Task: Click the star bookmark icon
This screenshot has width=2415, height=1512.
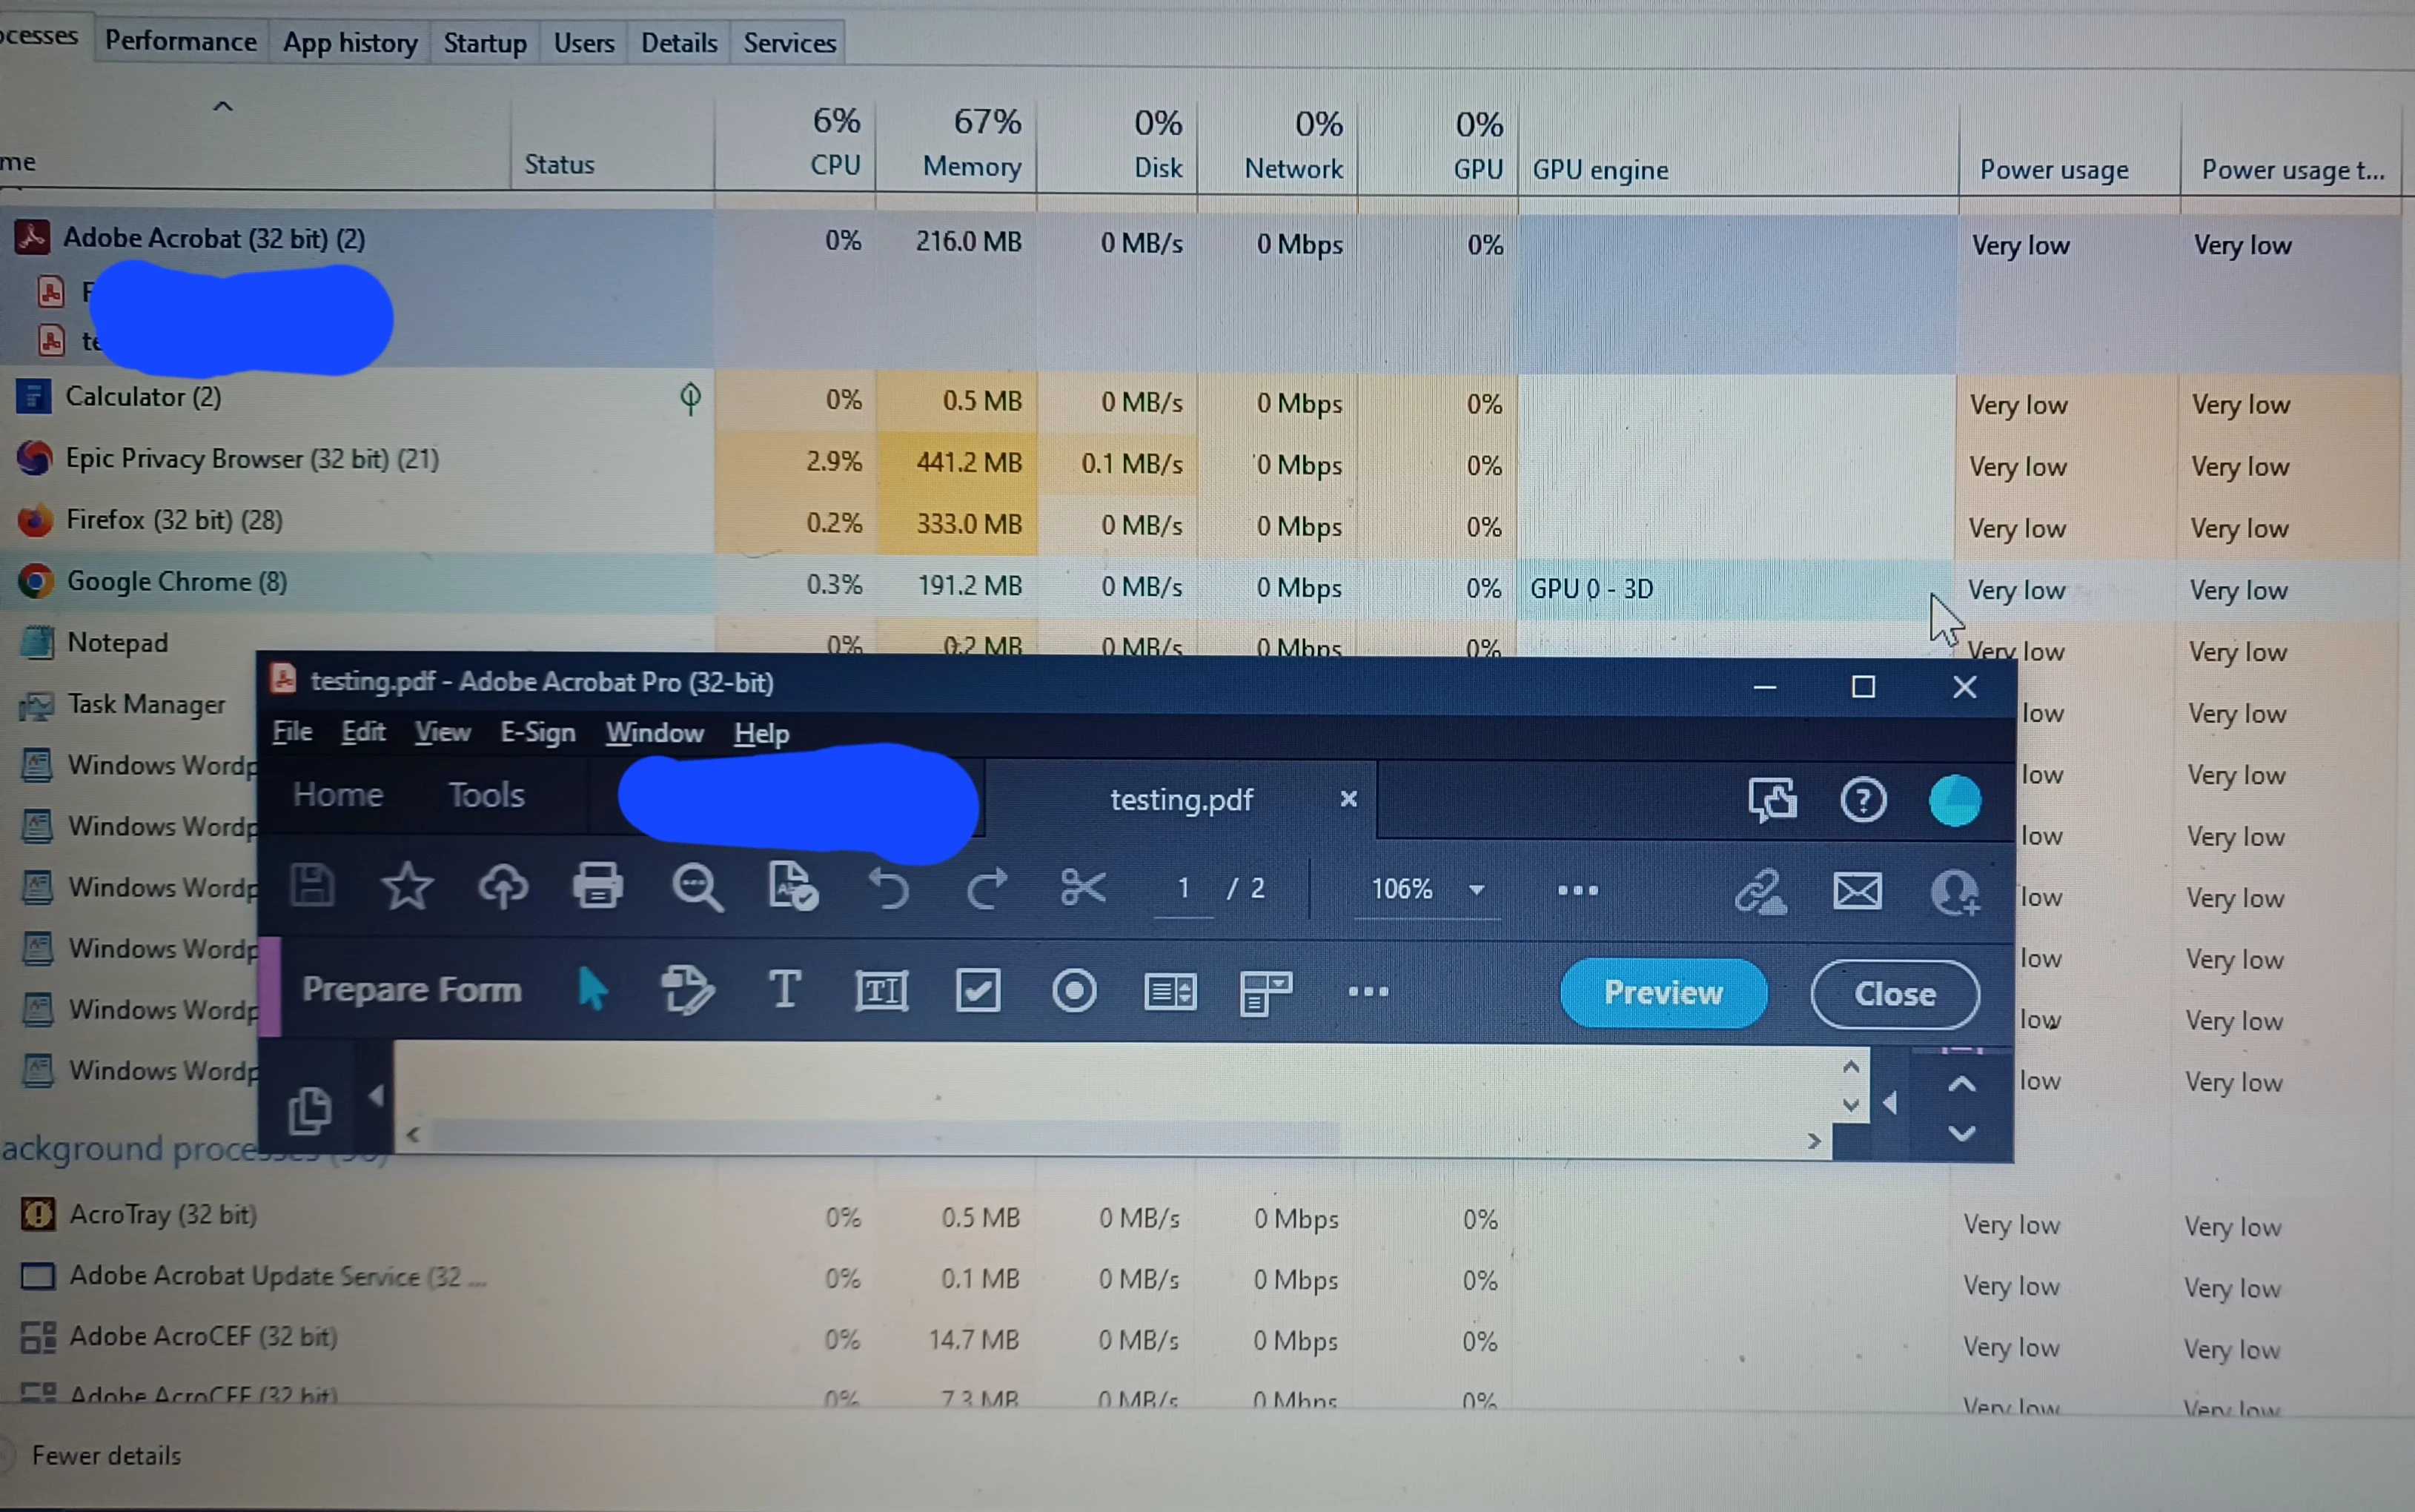Action: [x=408, y=887]
